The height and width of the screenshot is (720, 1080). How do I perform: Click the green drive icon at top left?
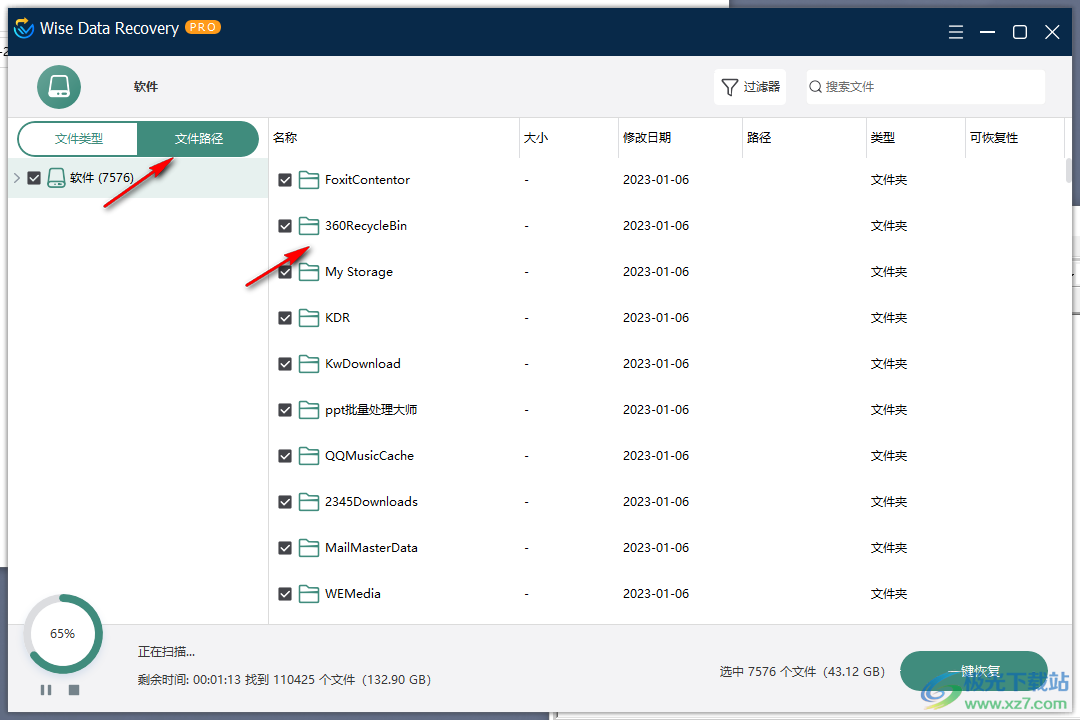(59, 87)
